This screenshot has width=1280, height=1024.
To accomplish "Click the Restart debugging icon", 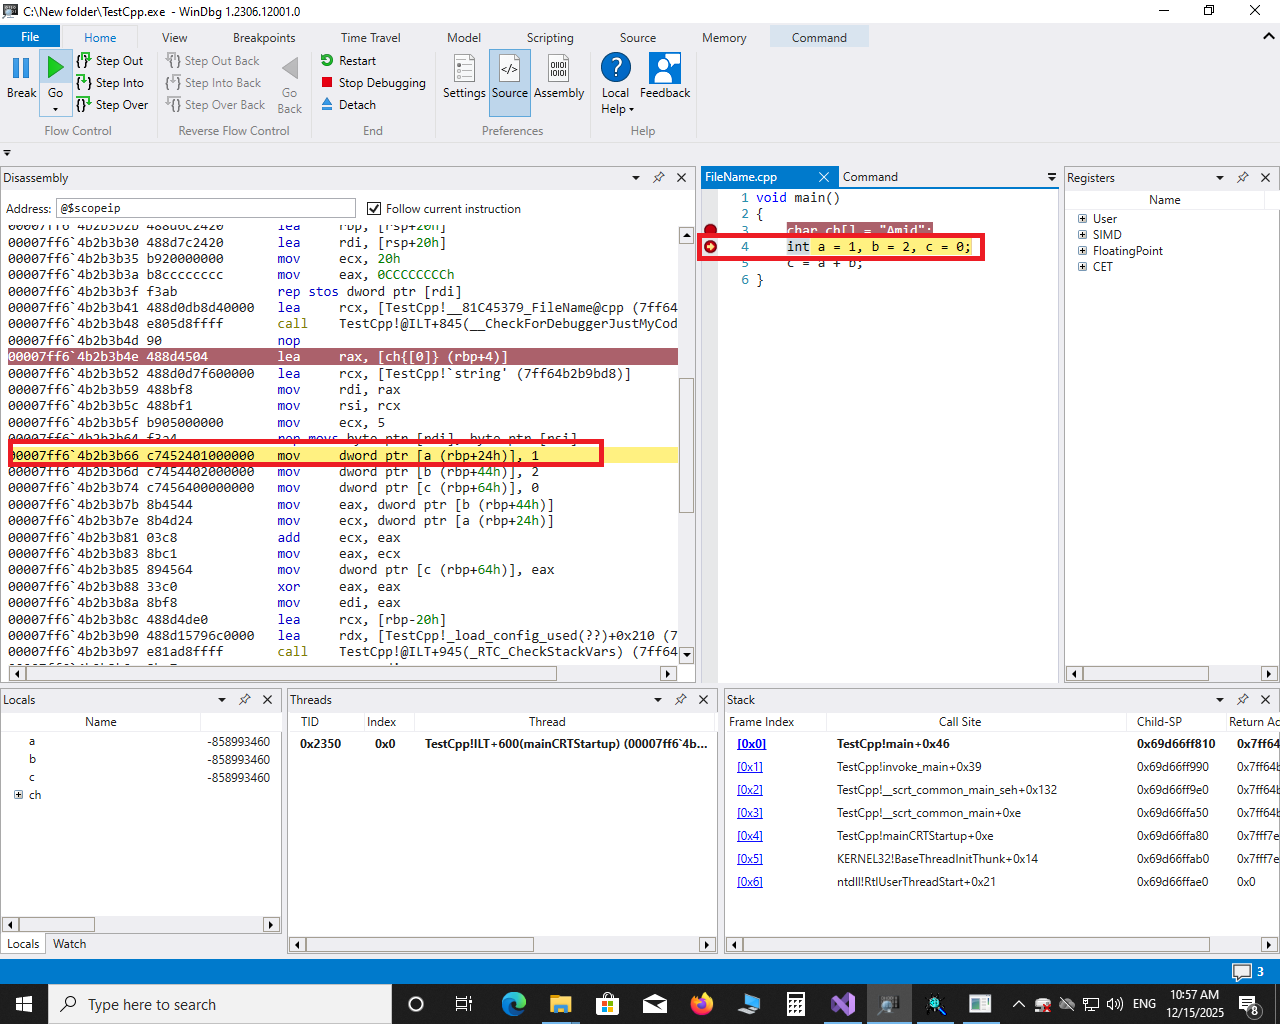I will (x=327, y=61).
